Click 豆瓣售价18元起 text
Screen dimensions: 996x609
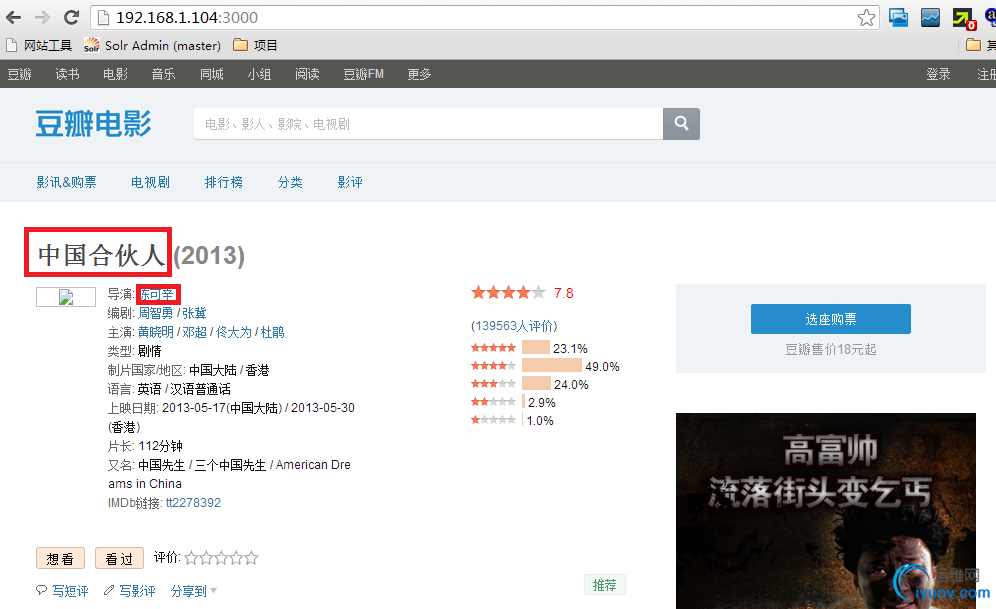(831, 349)
